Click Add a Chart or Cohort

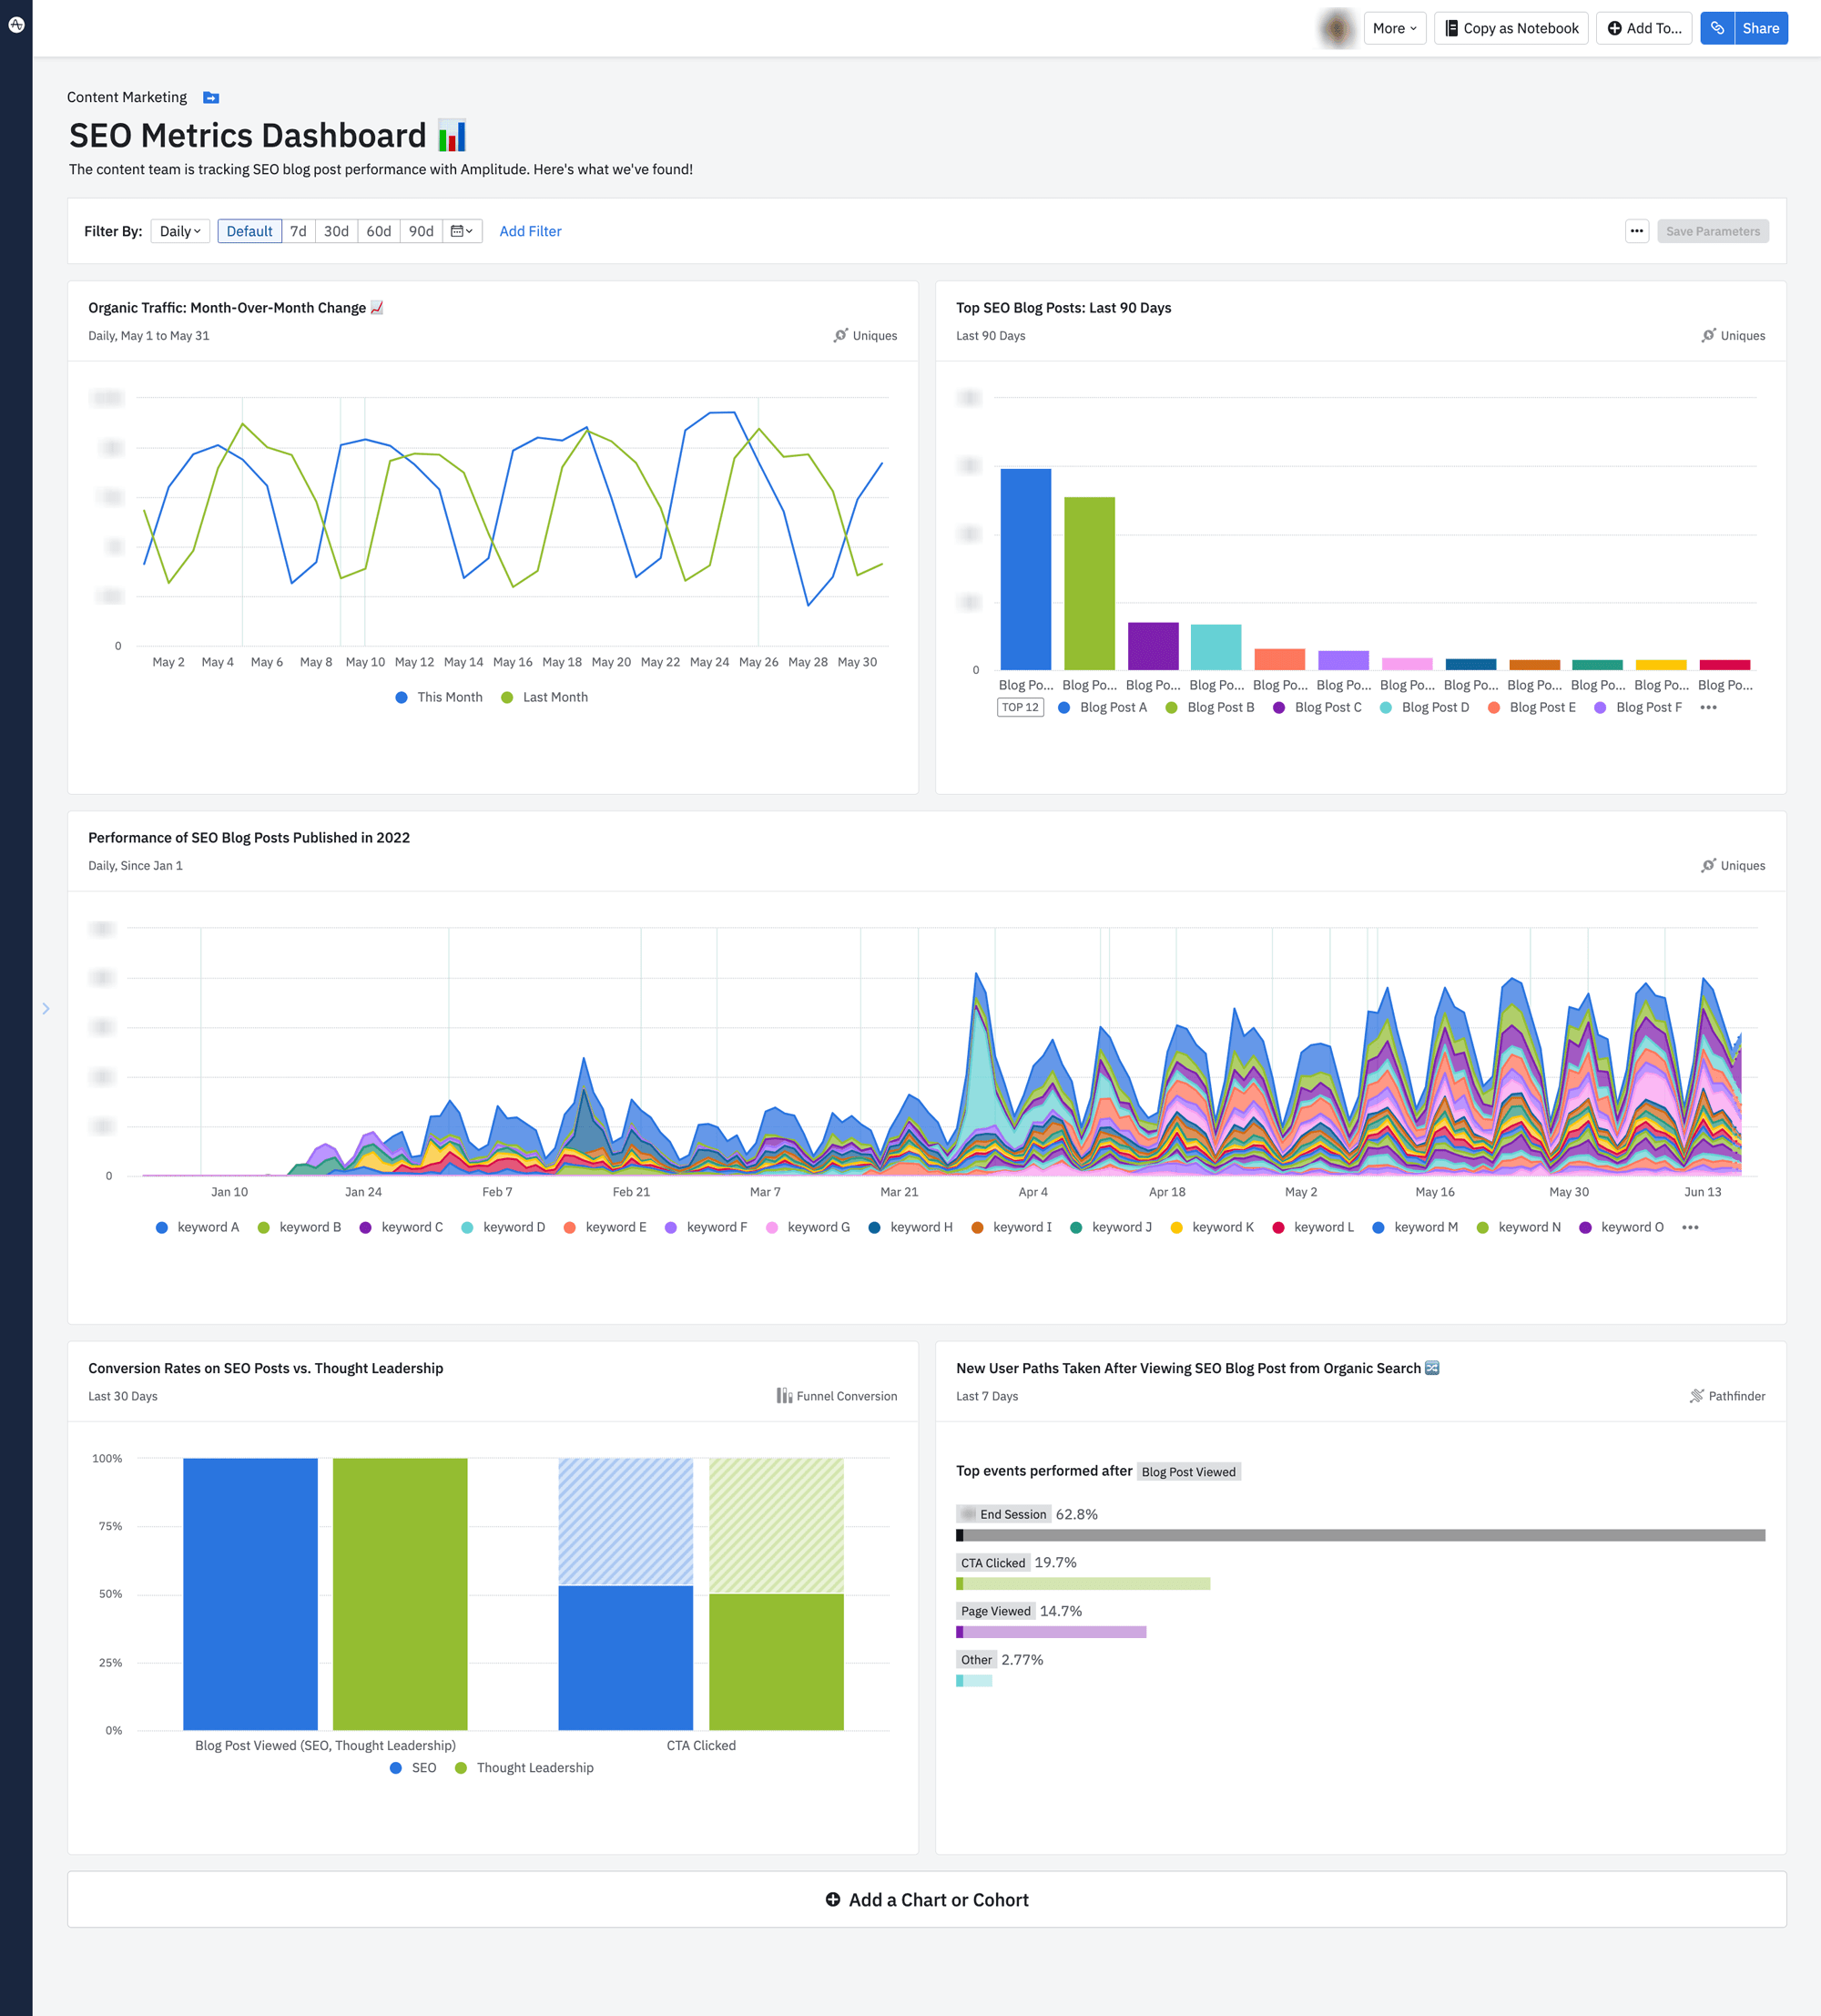click(x=926, y=1899)
